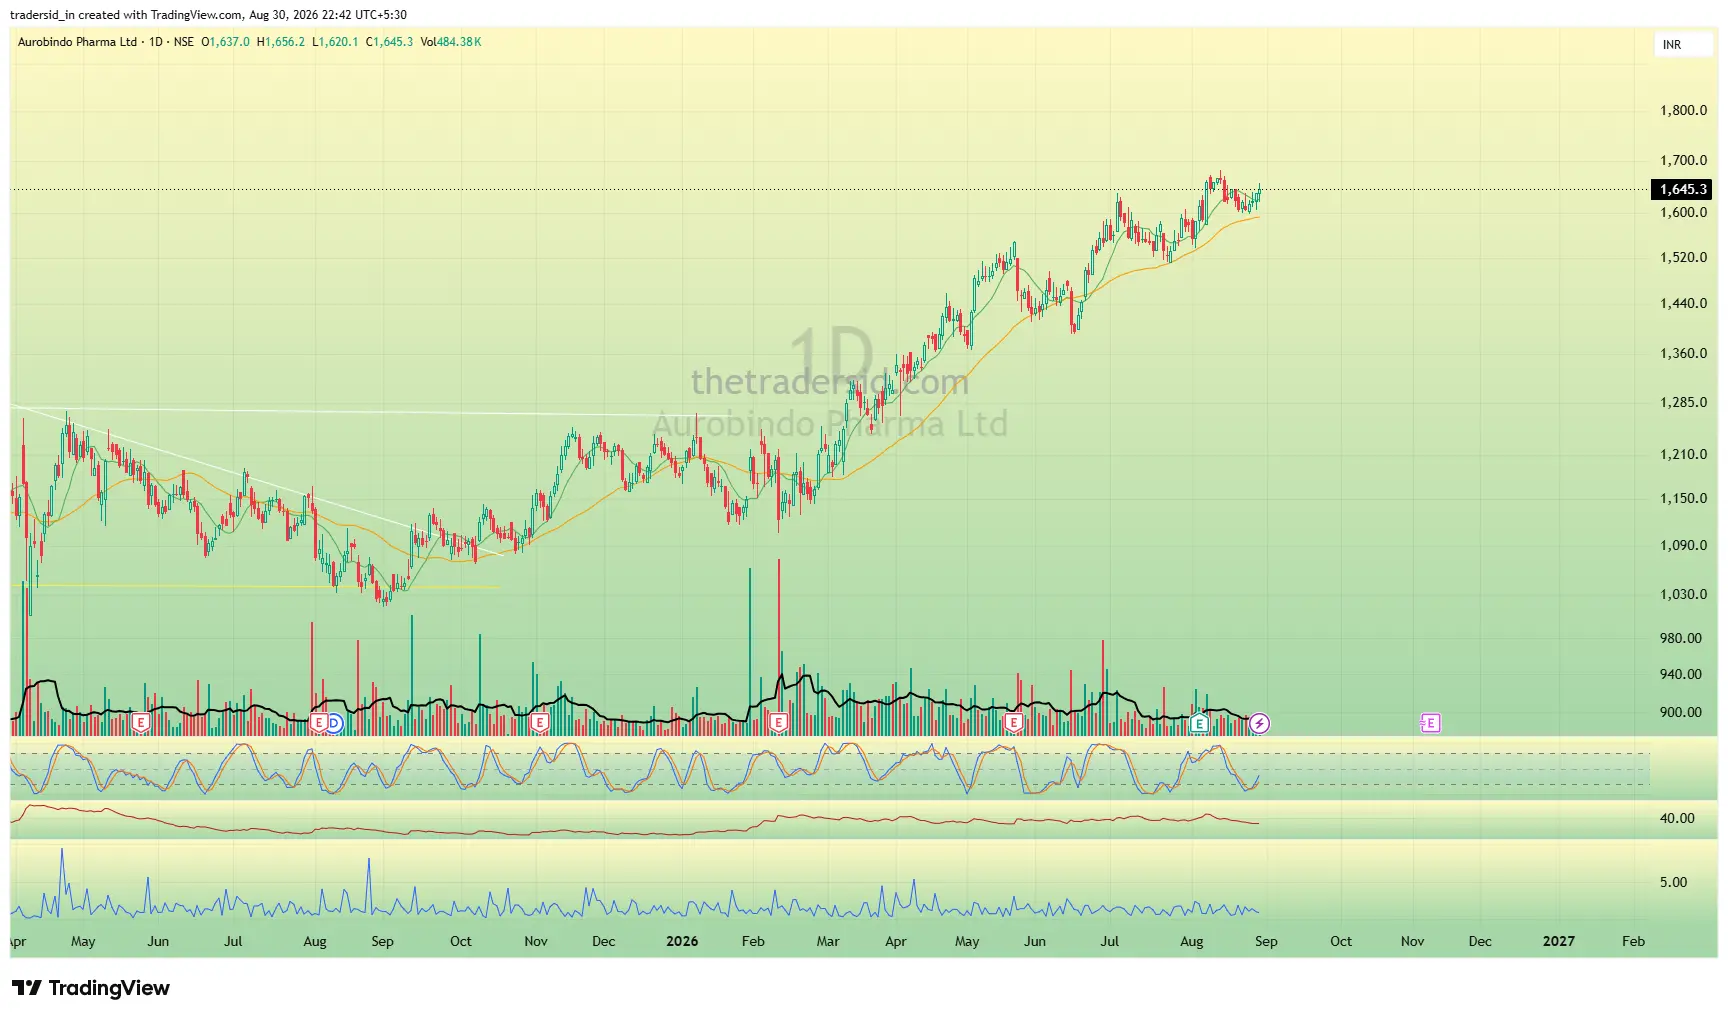Click the 1,090.0 price axis label

point(1683,545)
